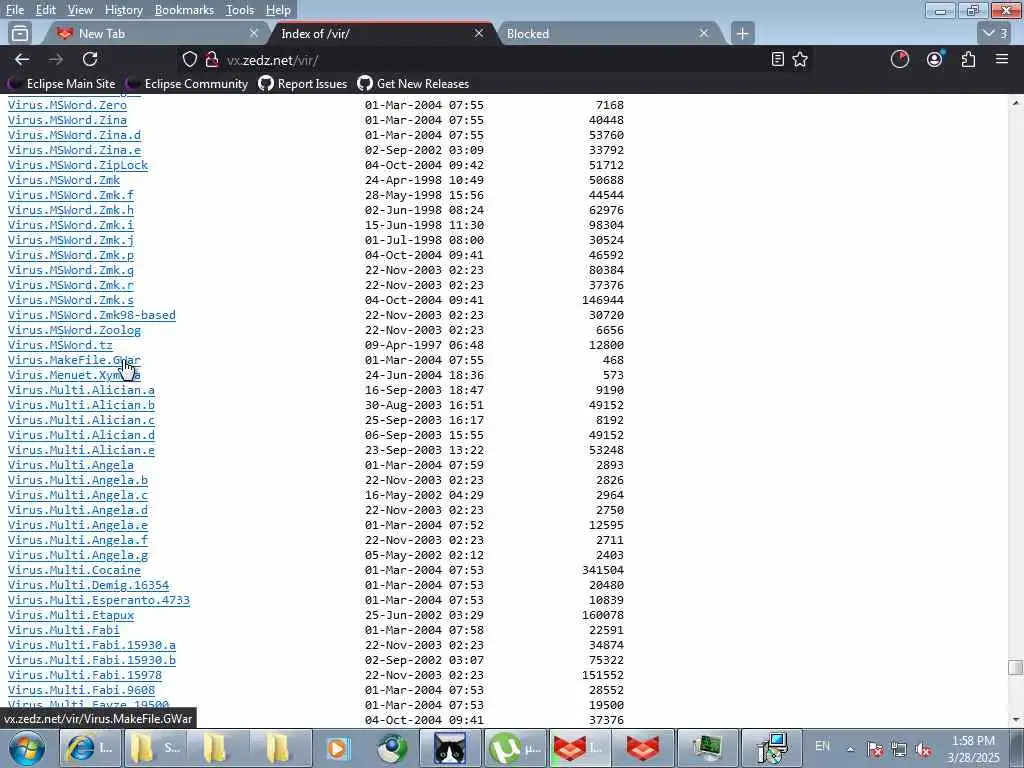Open the Virus.Multi.Etapux link
Image resolution: width=1024 pixels, height=768 pixels.
[71, 615]
